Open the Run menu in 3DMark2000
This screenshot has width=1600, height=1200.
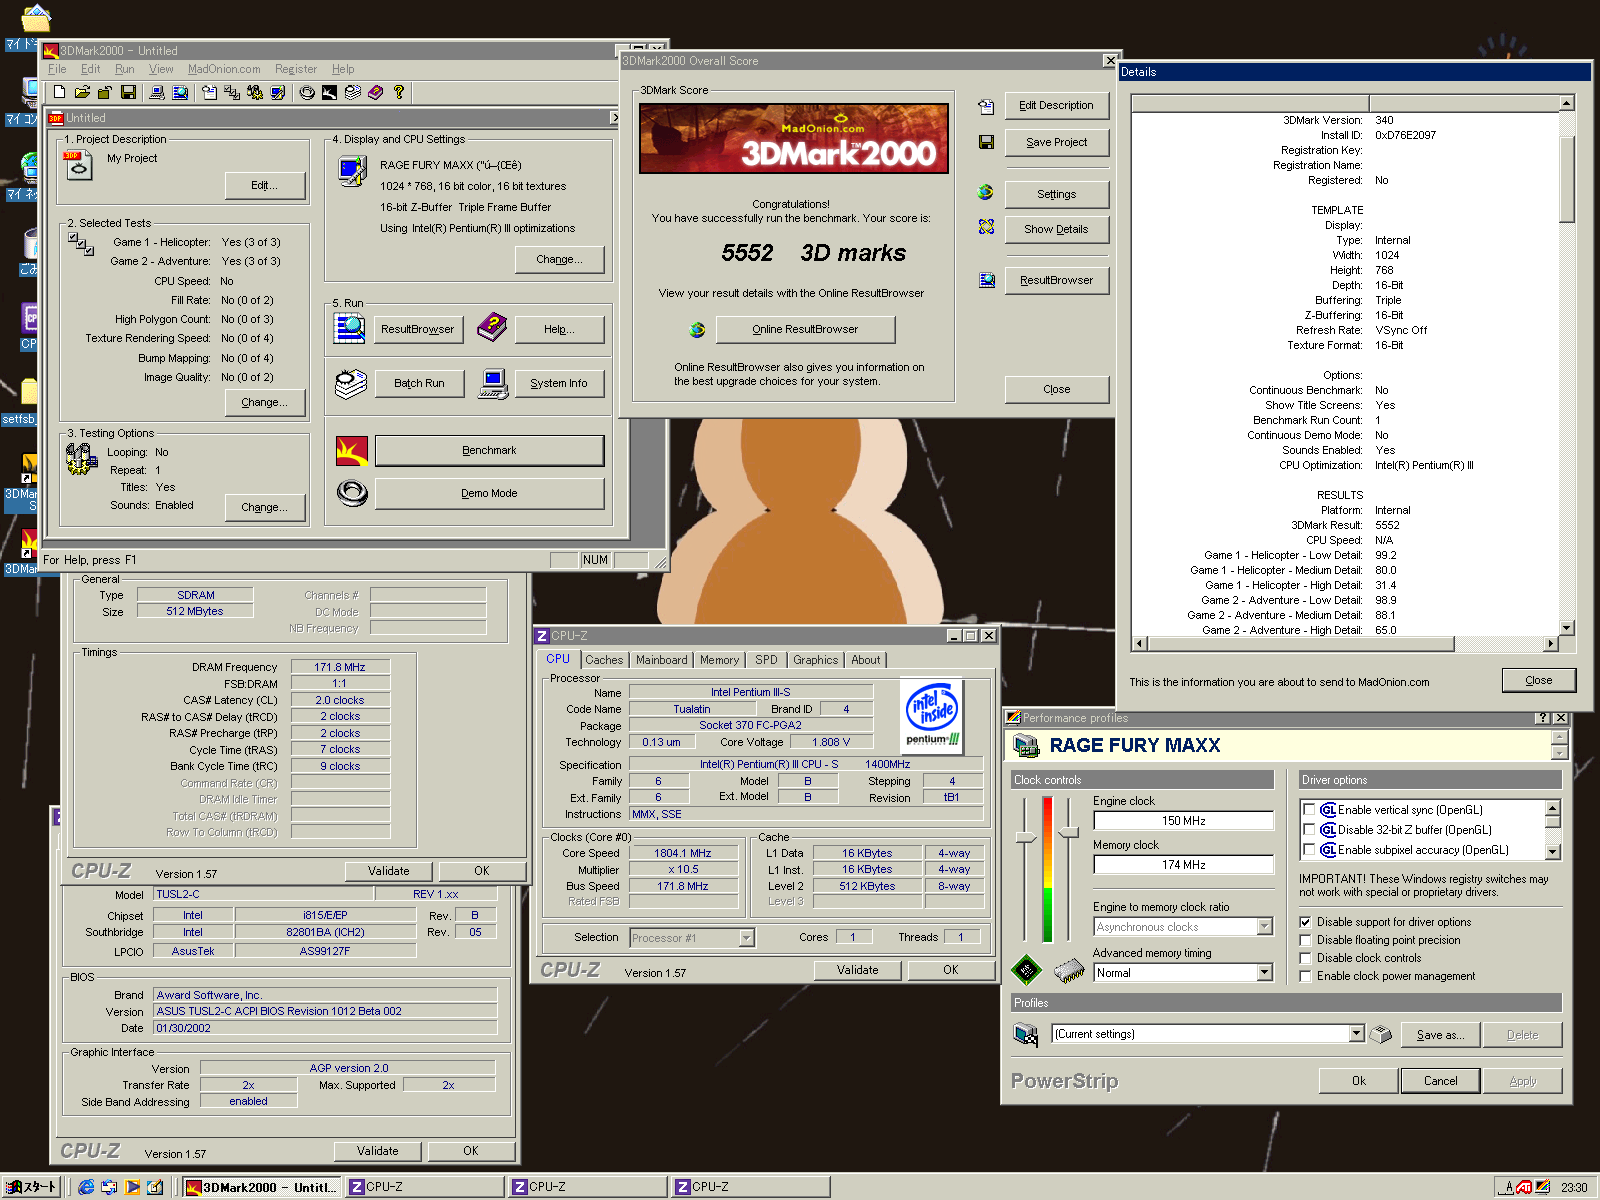coord(124,69)
